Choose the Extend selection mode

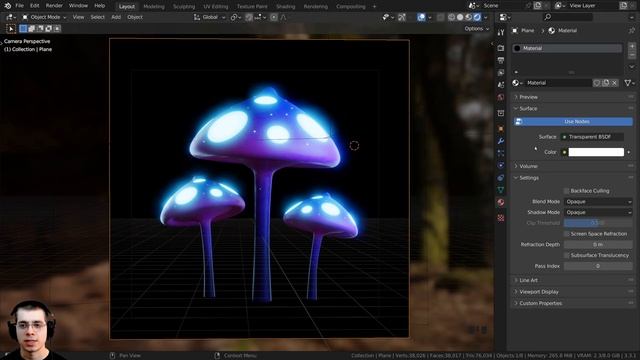coord(32,29)
